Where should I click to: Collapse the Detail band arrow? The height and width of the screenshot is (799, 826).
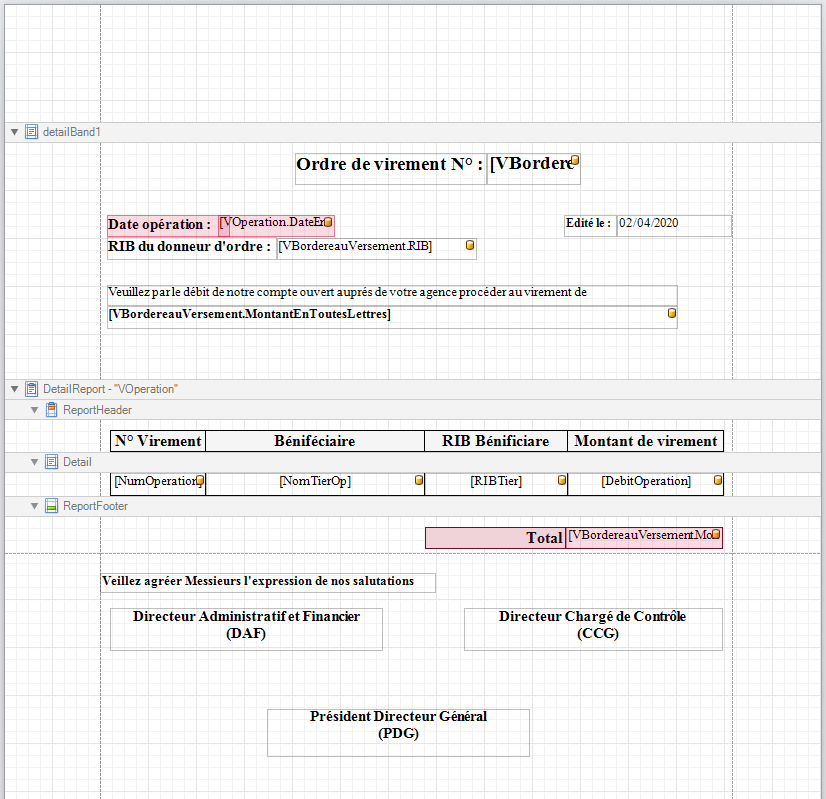[34, 462]
